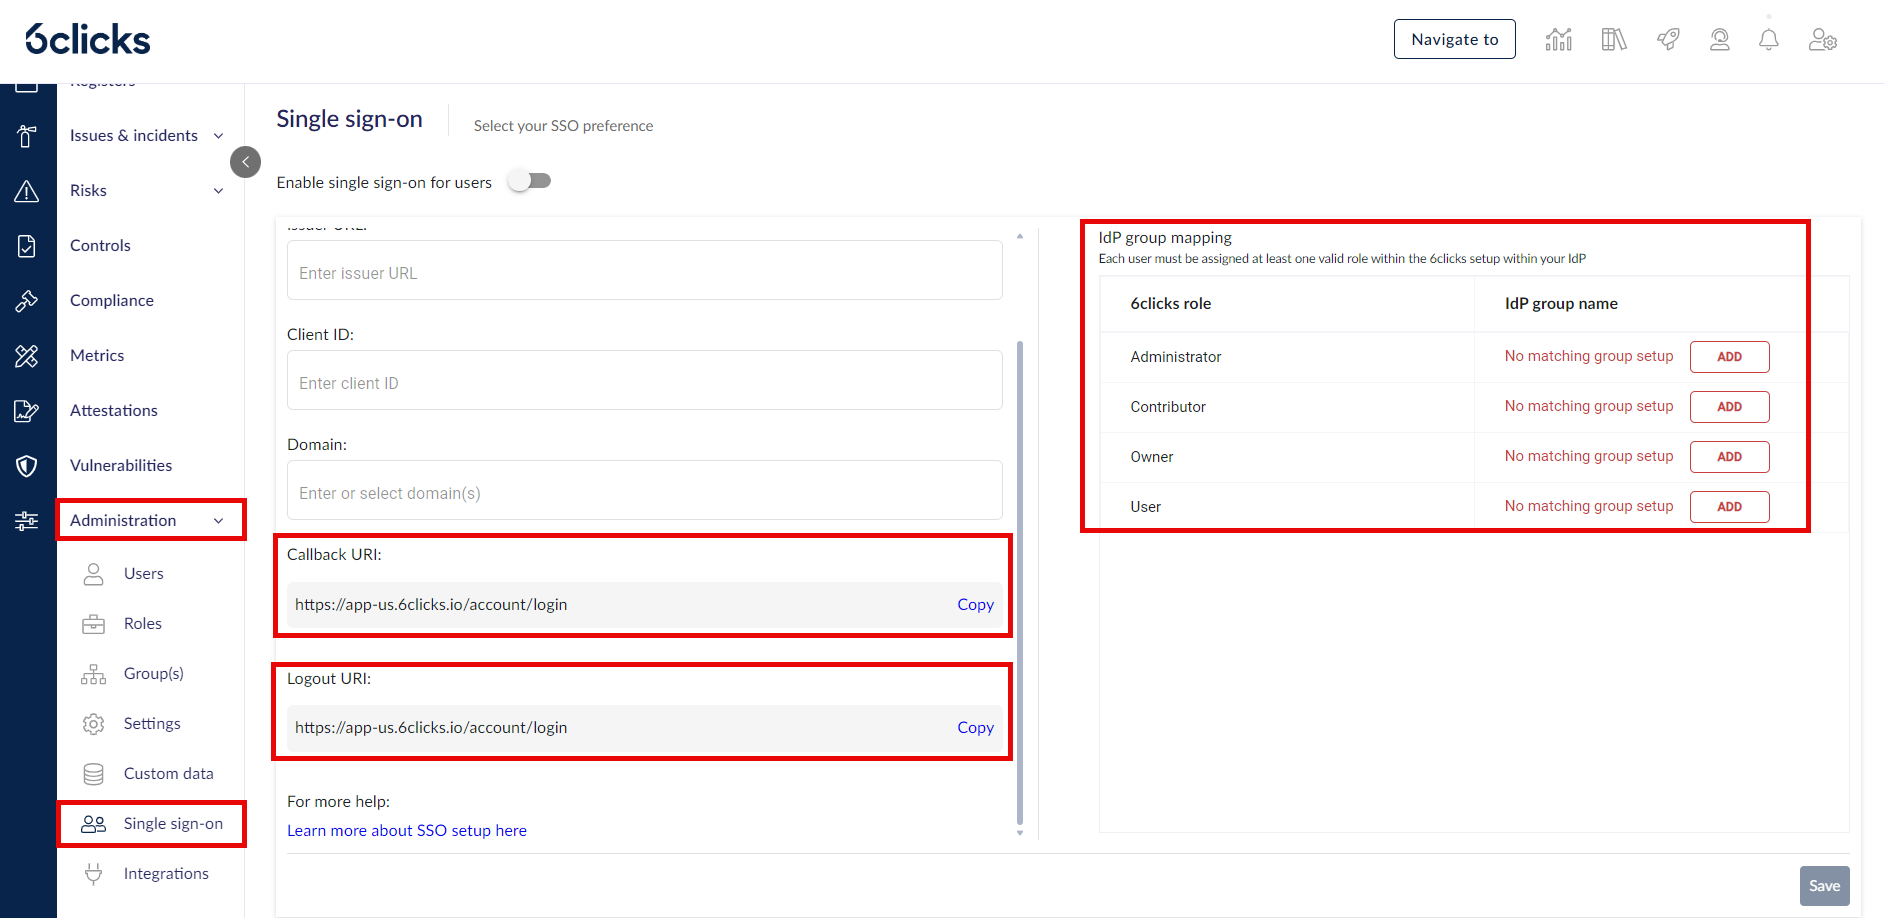The height and width of the screenshot is (918, 1884).
Task: Click the Vulnerabilities shield icon
Action: point(27,466)
